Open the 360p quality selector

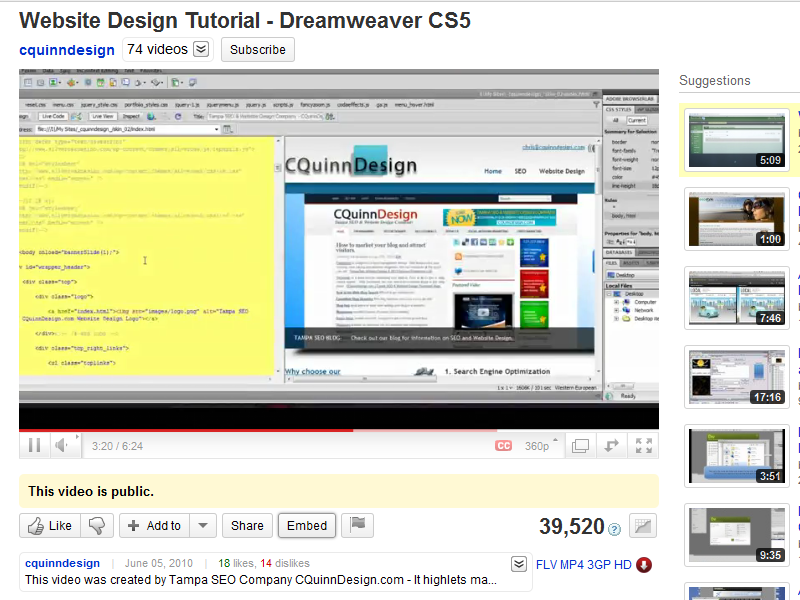pyautogui.click(x=538, y=444)
